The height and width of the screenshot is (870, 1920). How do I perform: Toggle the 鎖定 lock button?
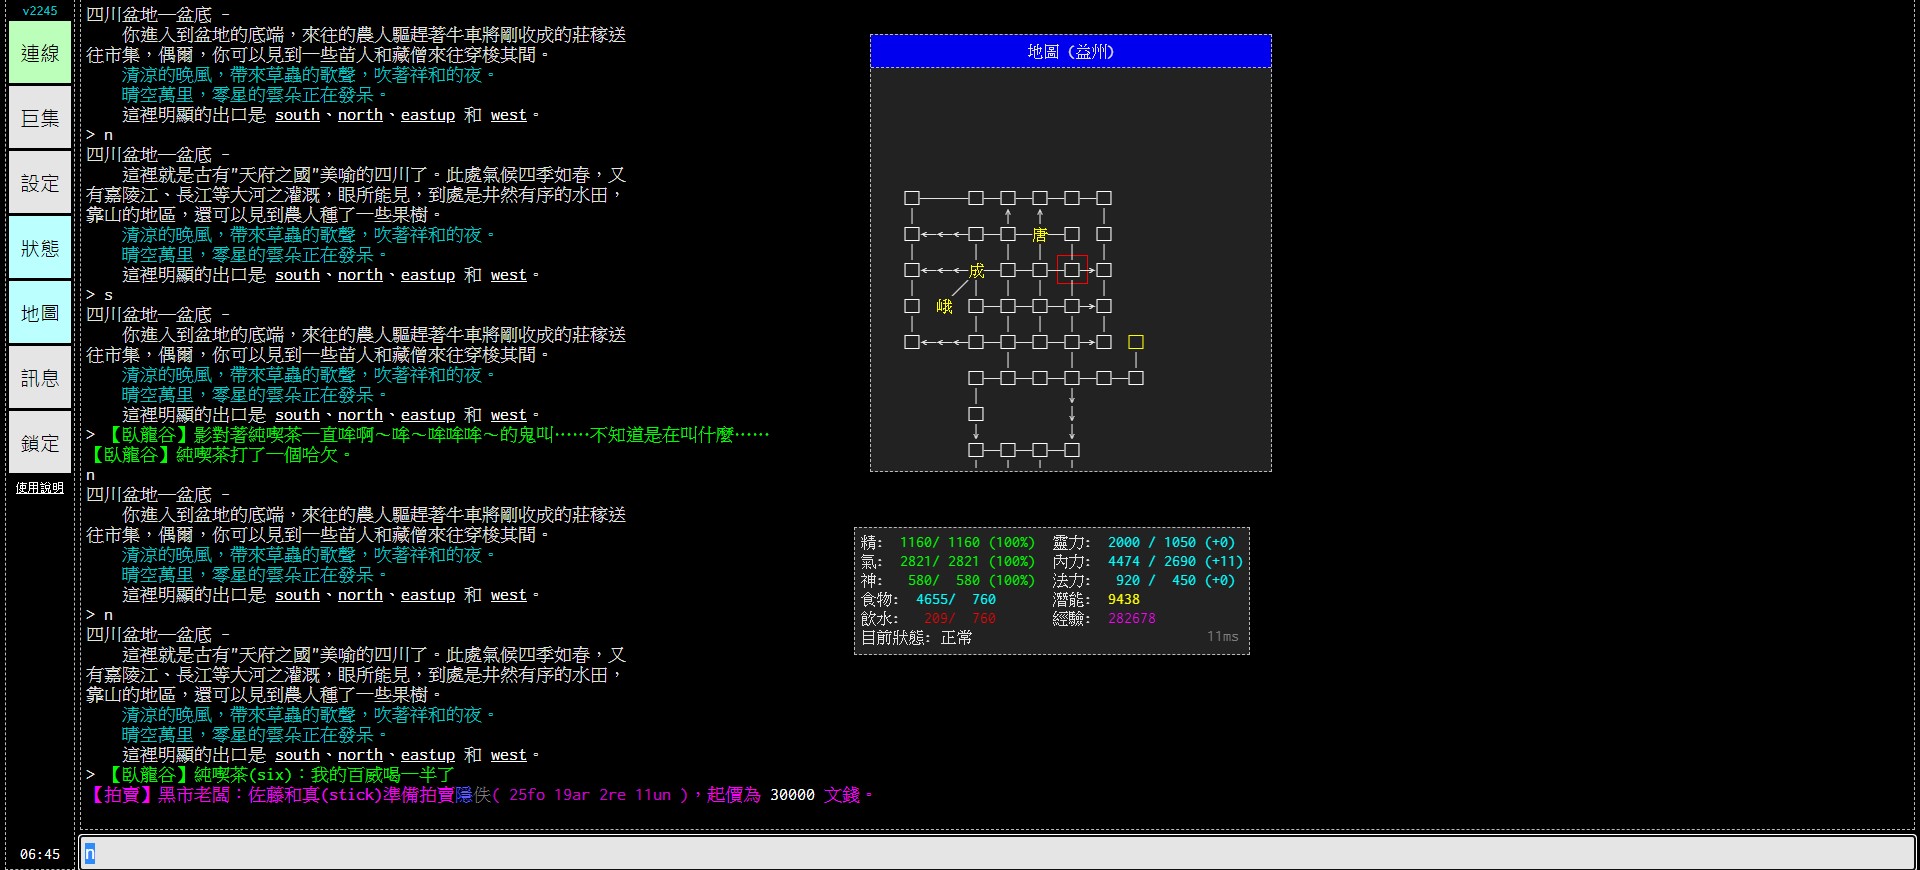point(40,443)
